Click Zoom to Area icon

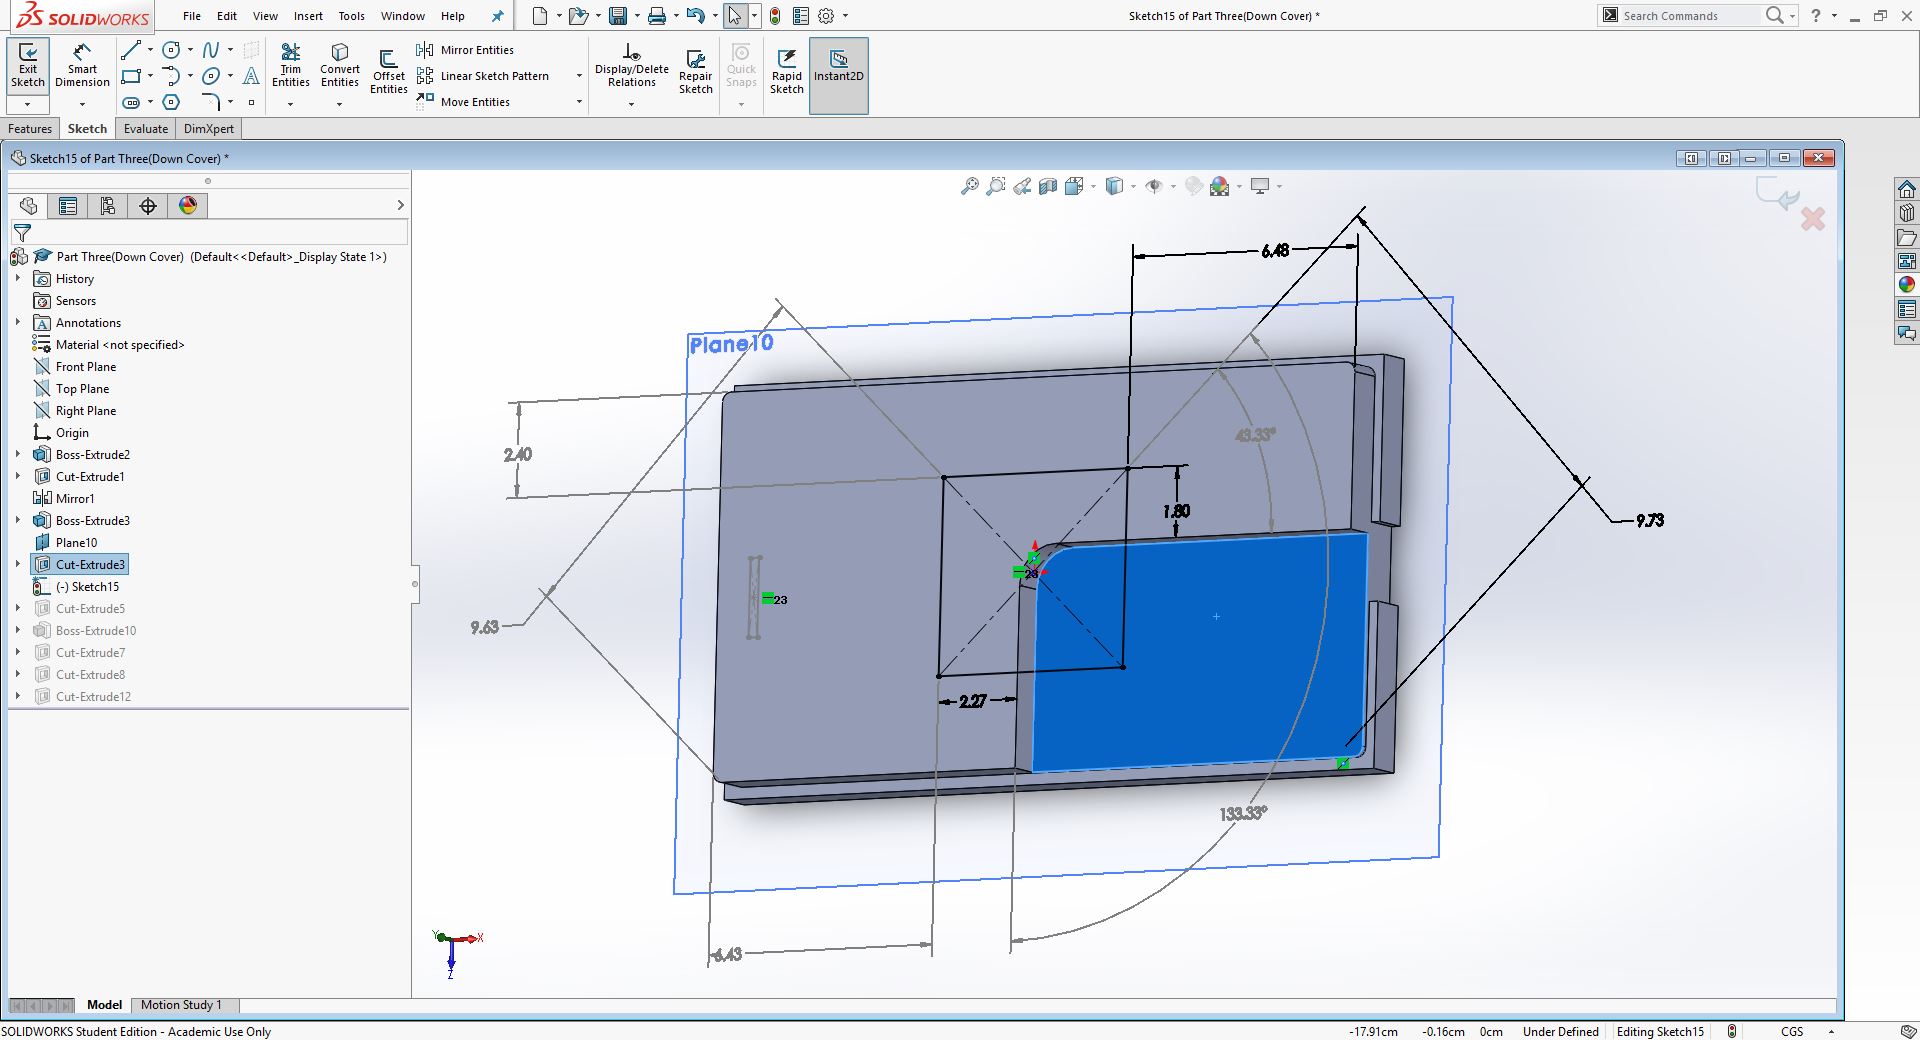pos(995,186)
